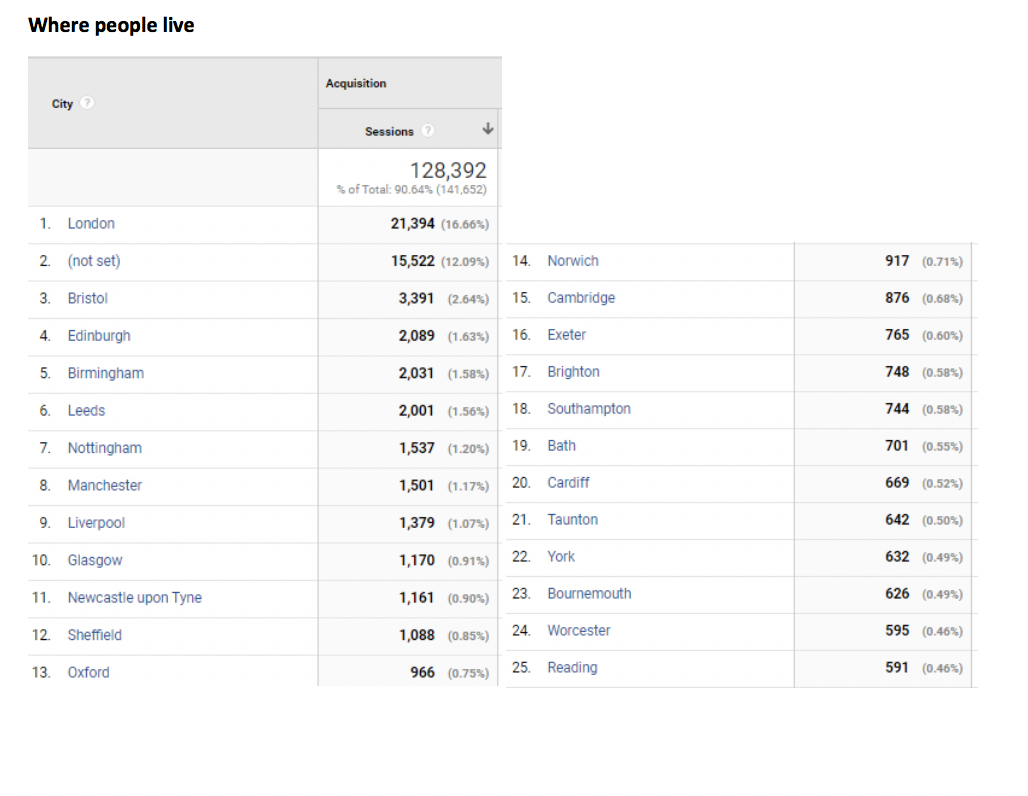Open the Norwich city link
The width and height of the screenshot is (1028, 796).
(573, 261)
